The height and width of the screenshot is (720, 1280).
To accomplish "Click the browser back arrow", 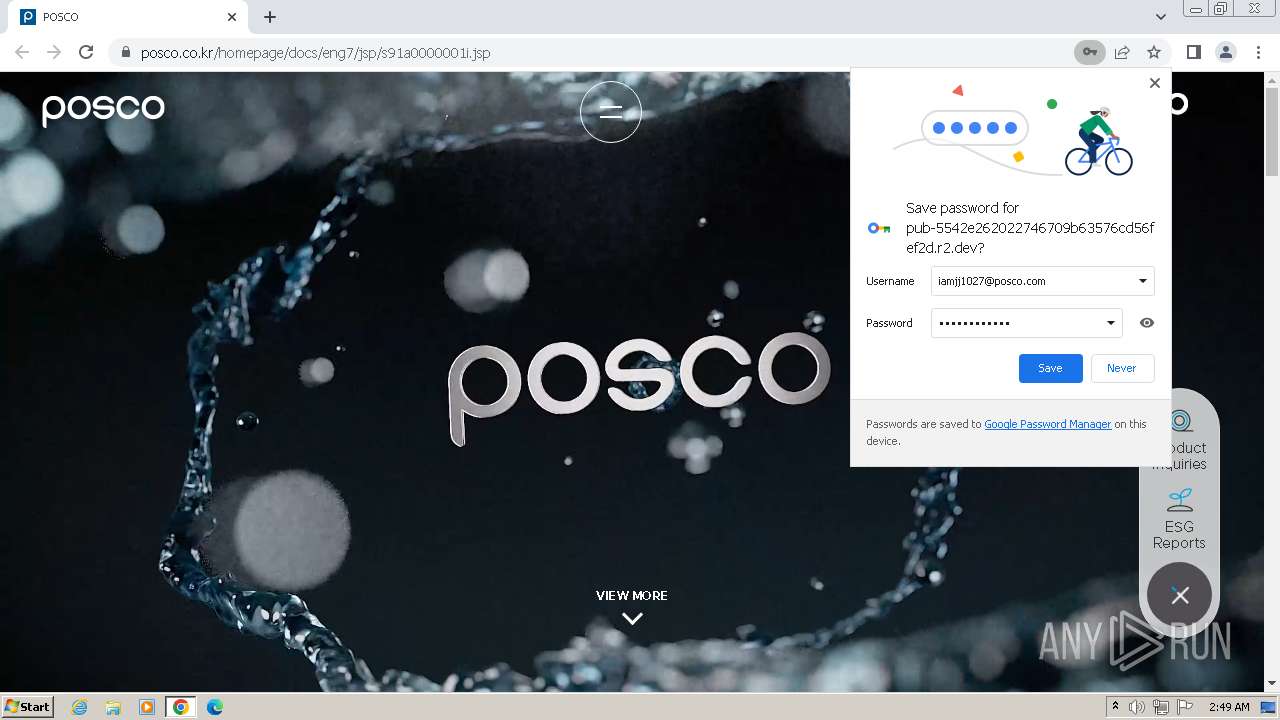I will click(x=22, y=52).
